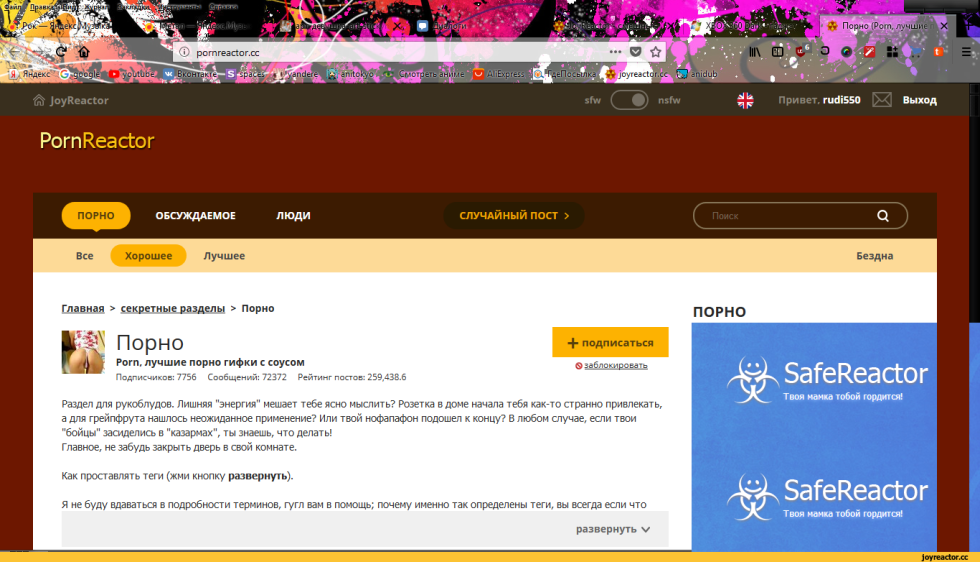Screen dimensions: 980x562
Task: Click the UK flag language icon
Action: (x=745, y=100)
